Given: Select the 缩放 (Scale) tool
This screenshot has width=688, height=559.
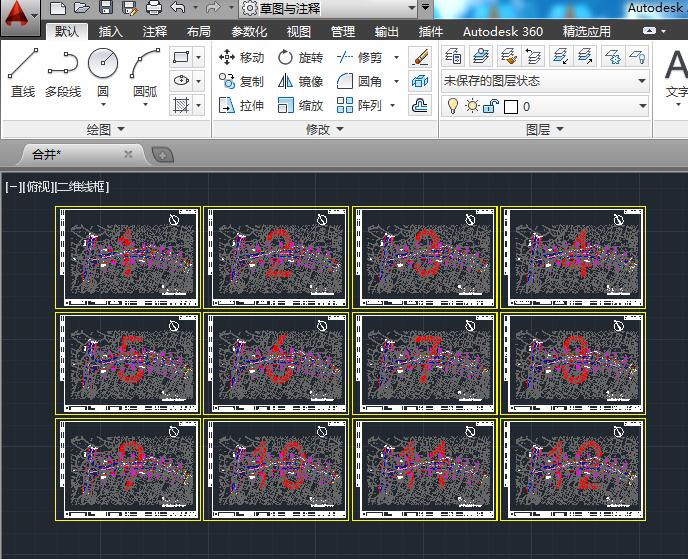Looking at the screenshot, I should (x=299, y=106).
